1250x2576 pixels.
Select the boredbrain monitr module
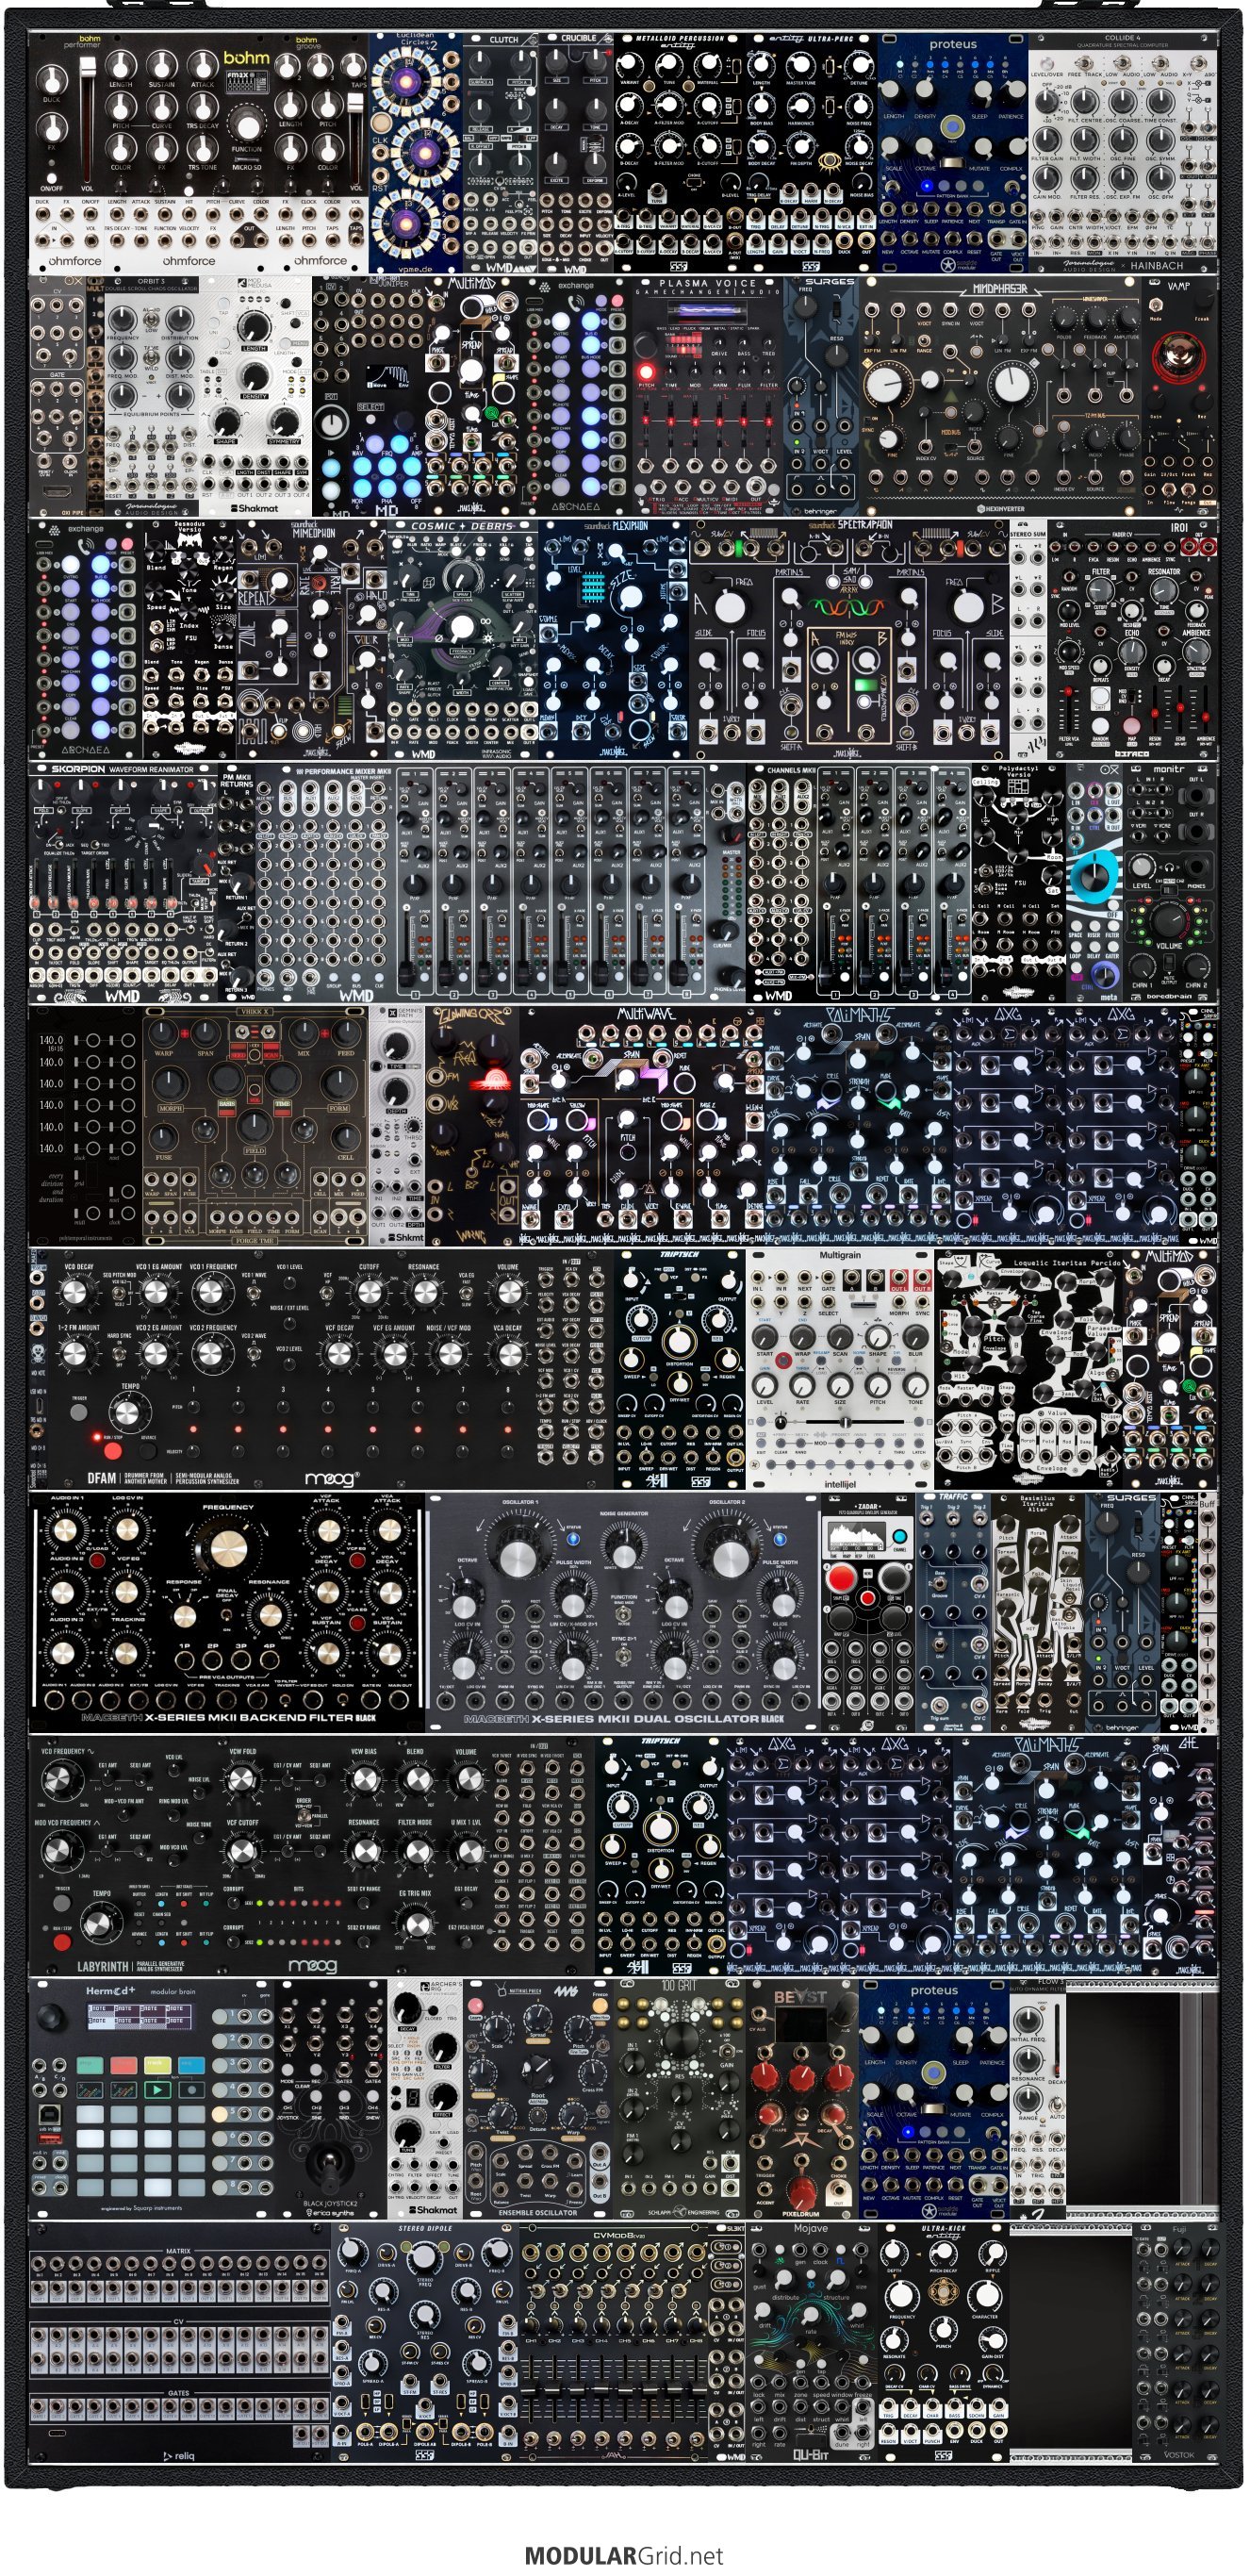click(x=1170, y=884)
